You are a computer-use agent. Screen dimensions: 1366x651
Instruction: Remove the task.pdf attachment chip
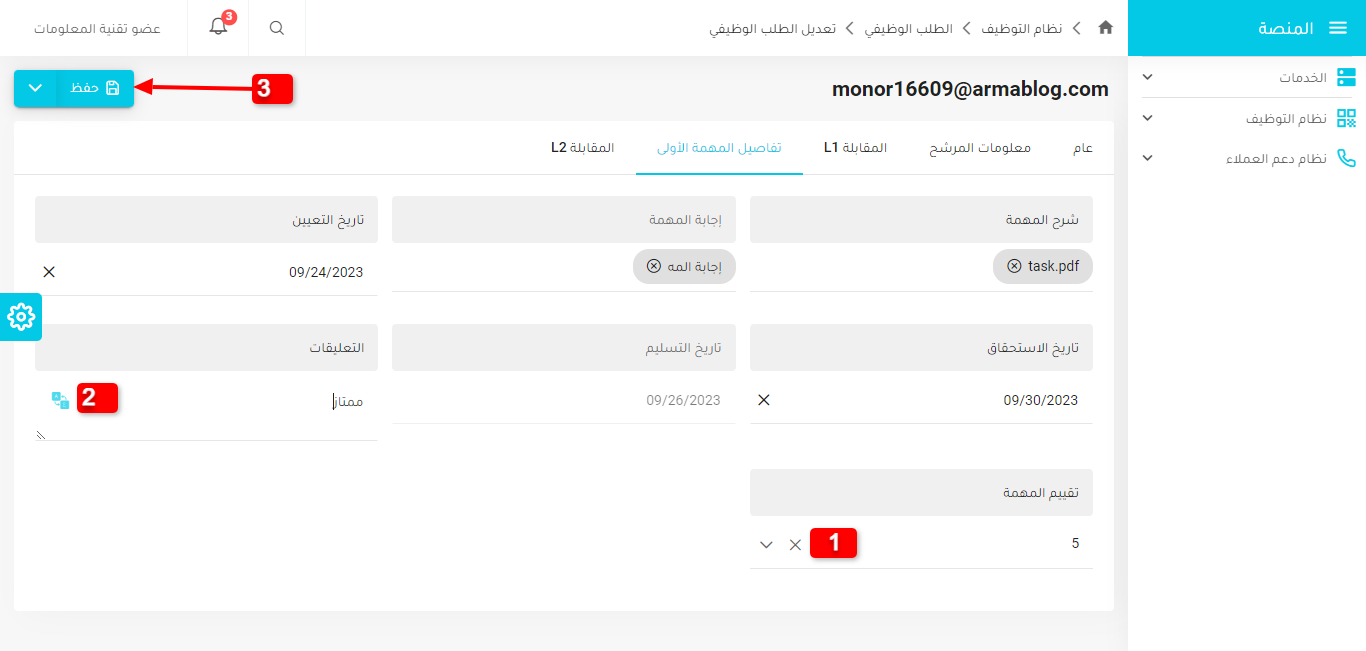[1014, 266]
